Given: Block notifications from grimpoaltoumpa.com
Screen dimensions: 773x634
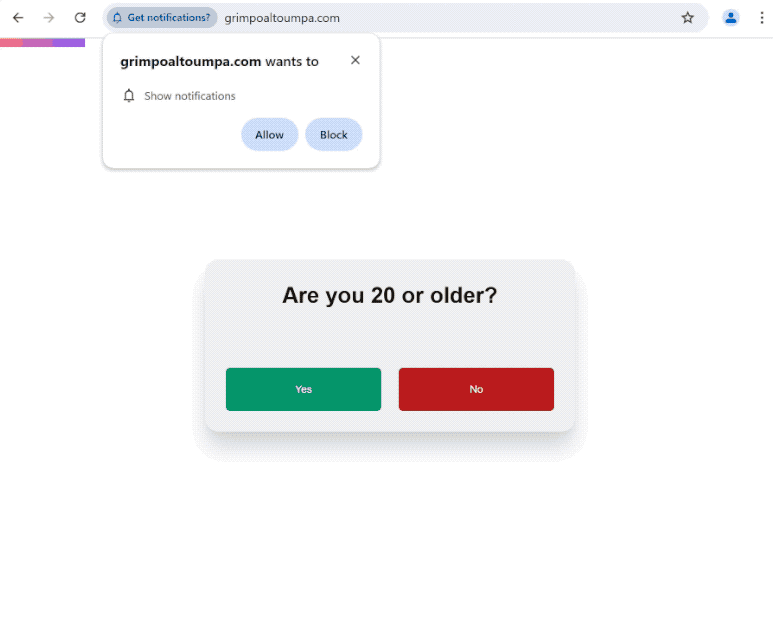Looking at the screenshot, I should [x=333, y=135].
